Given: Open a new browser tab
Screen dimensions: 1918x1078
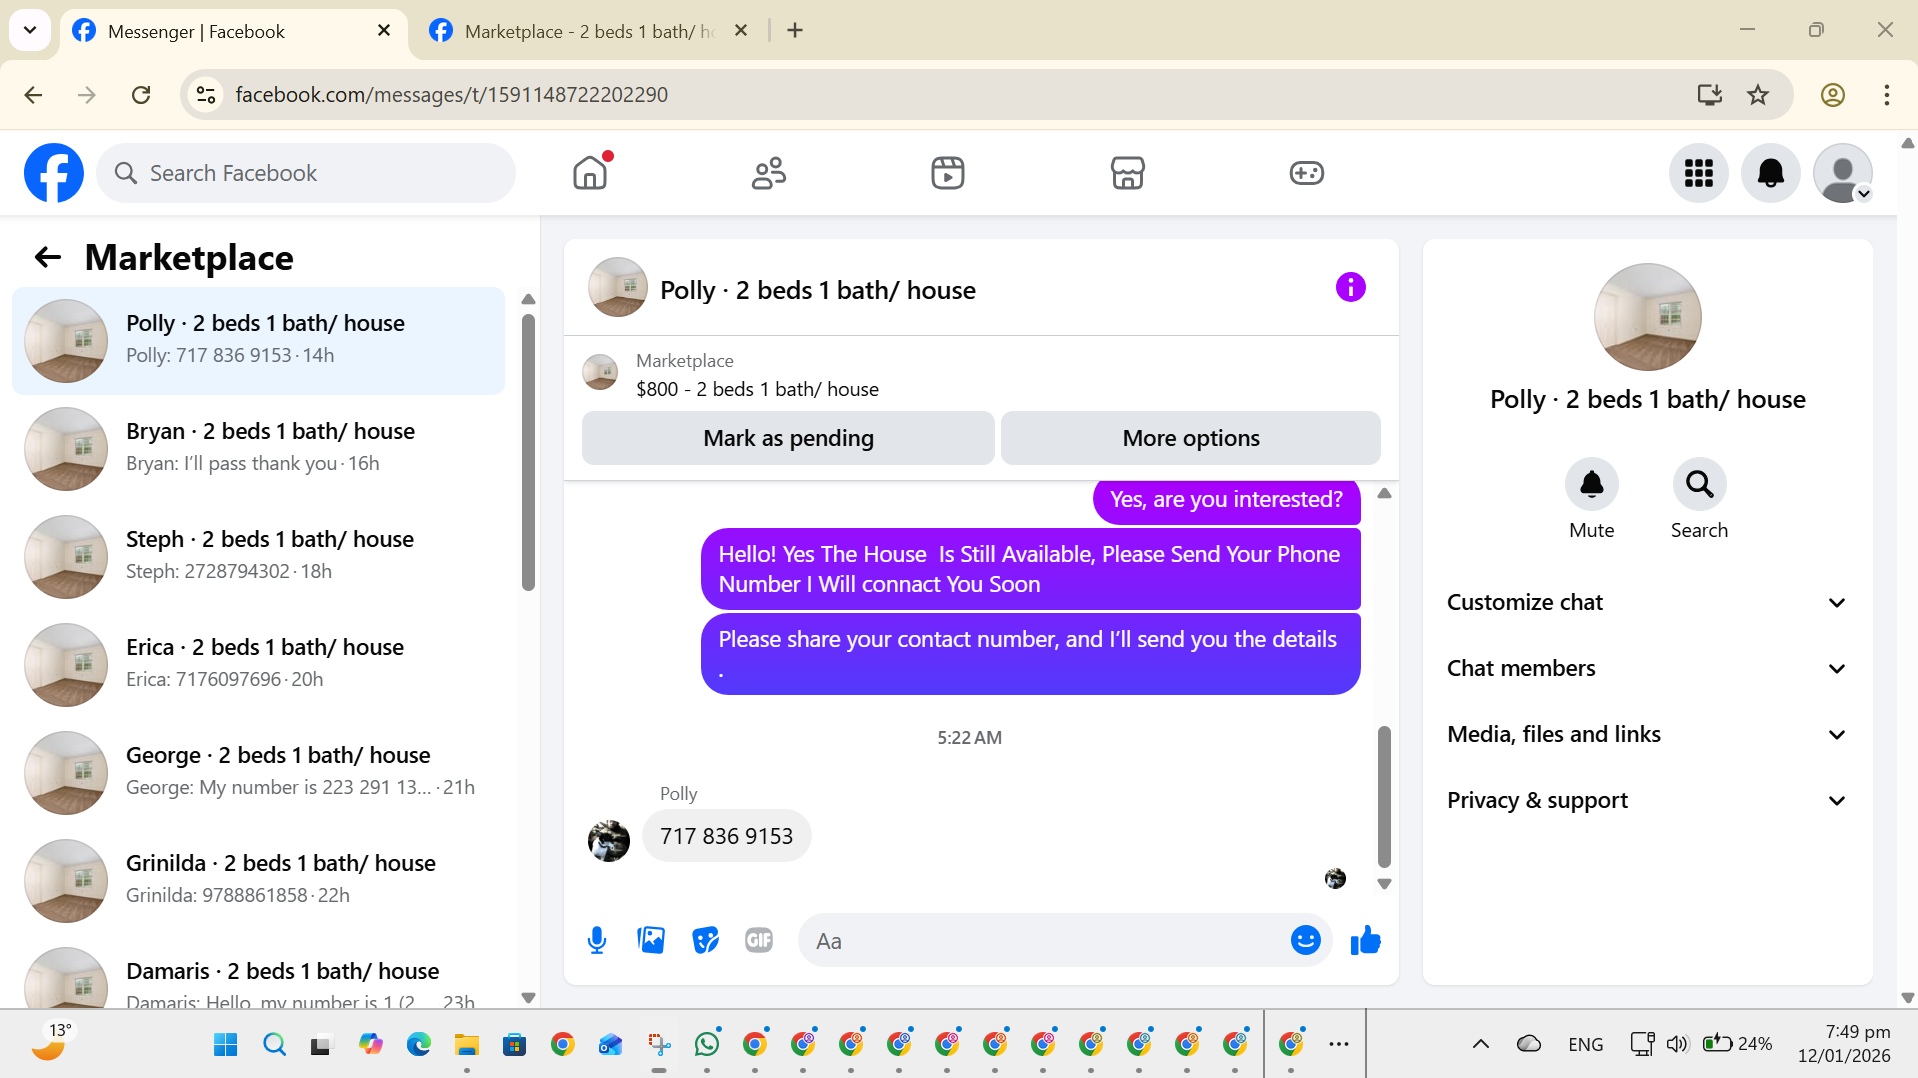Looking at the screenshot, I should tap(795, 31).
